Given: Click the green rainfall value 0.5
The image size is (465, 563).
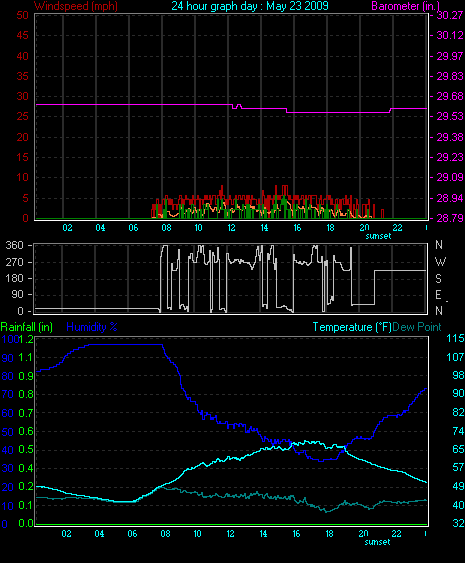Looking at the screenshot, I should tap(25, 450).
